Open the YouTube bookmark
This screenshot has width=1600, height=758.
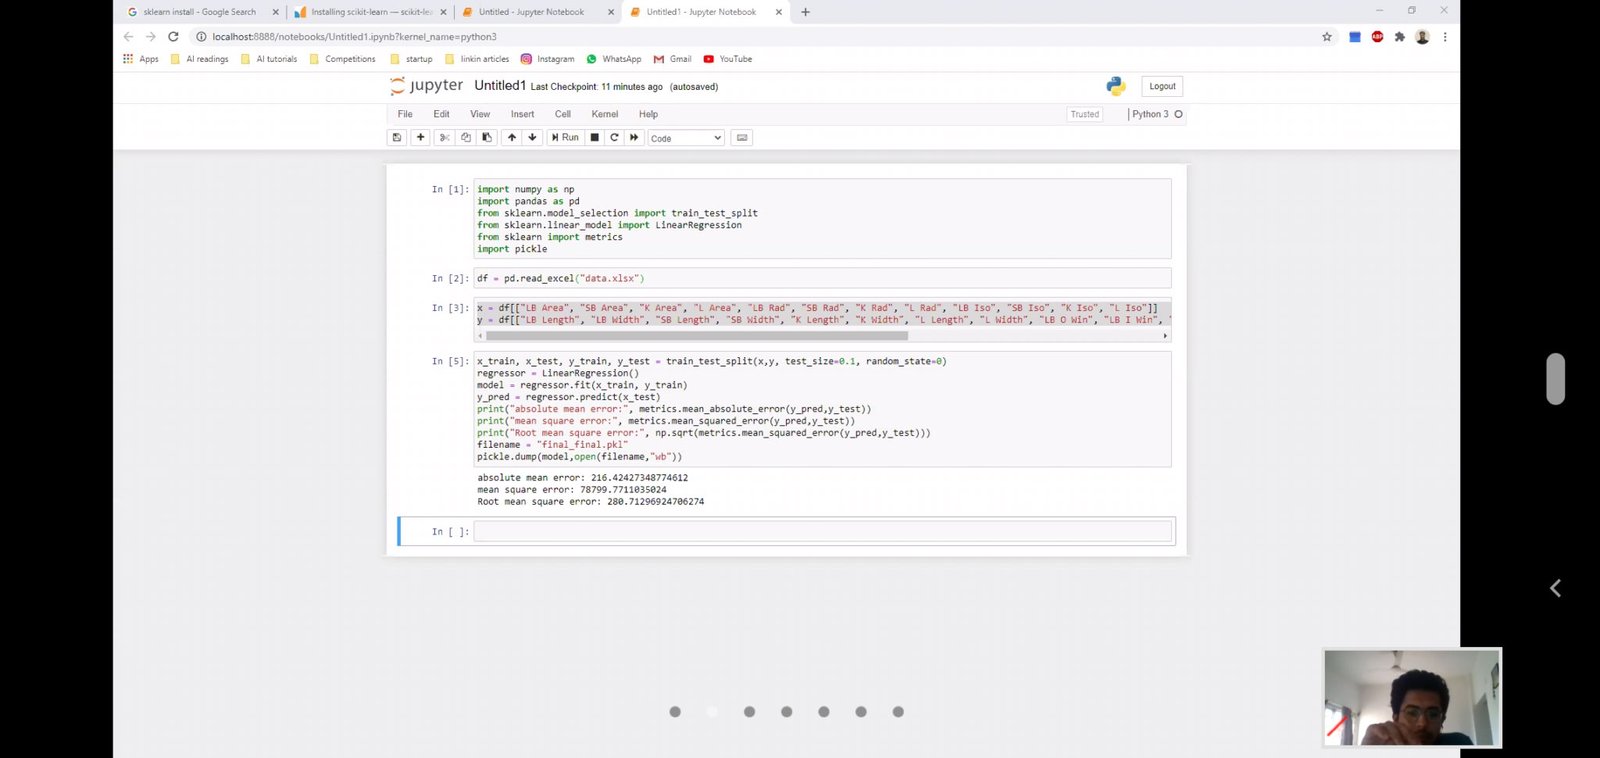tap(728, 59)
